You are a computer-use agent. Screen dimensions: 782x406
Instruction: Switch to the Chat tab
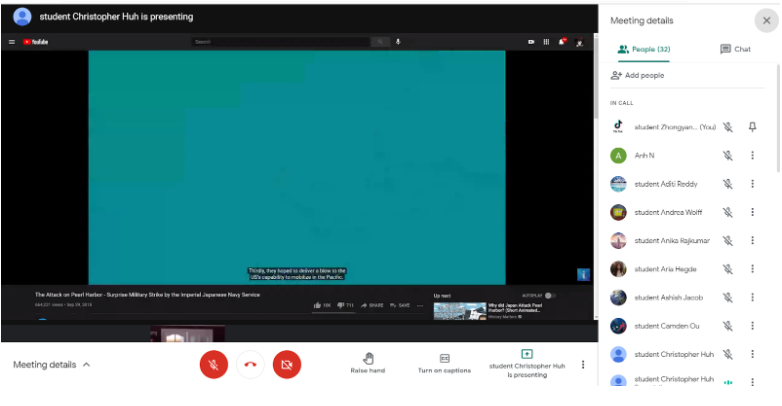coord(736,49)
